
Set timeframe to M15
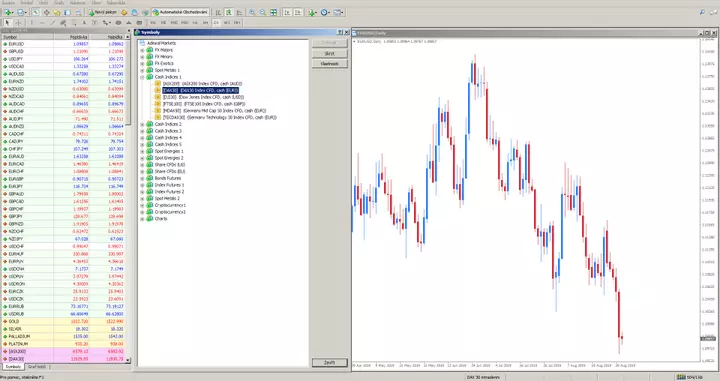pos(174,22)
